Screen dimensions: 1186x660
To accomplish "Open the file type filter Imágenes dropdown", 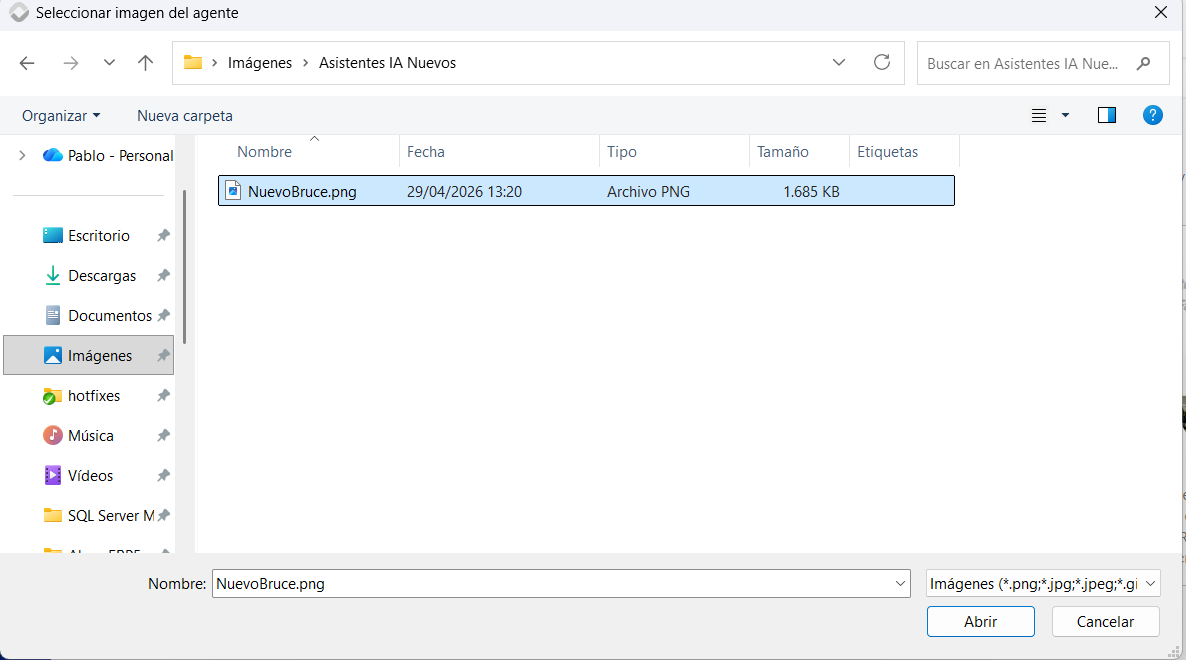I will coord(1043,584).
